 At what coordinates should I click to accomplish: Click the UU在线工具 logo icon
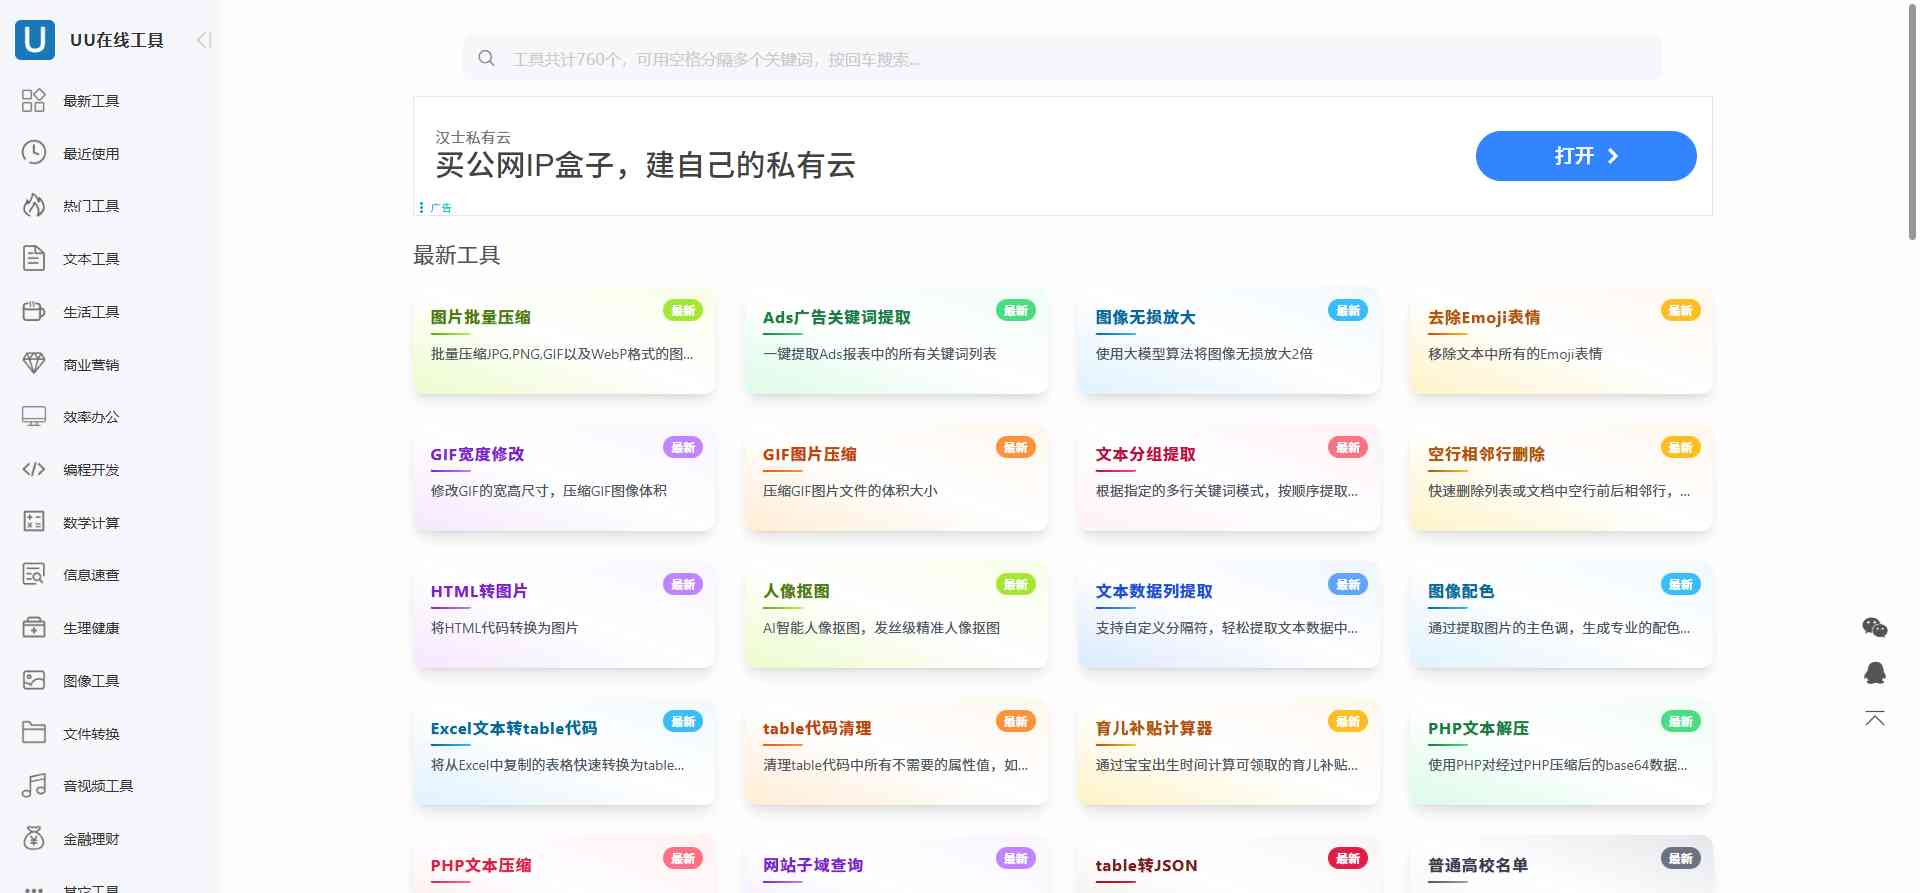35,40
